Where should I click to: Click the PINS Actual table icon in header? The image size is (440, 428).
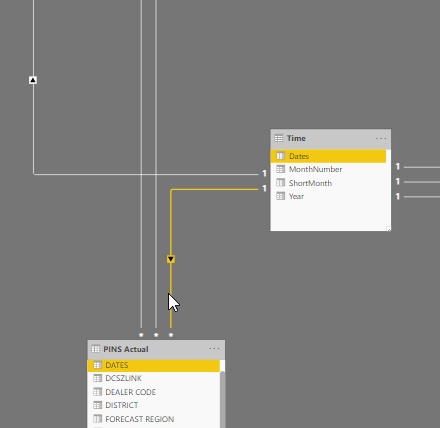point(95,349)
